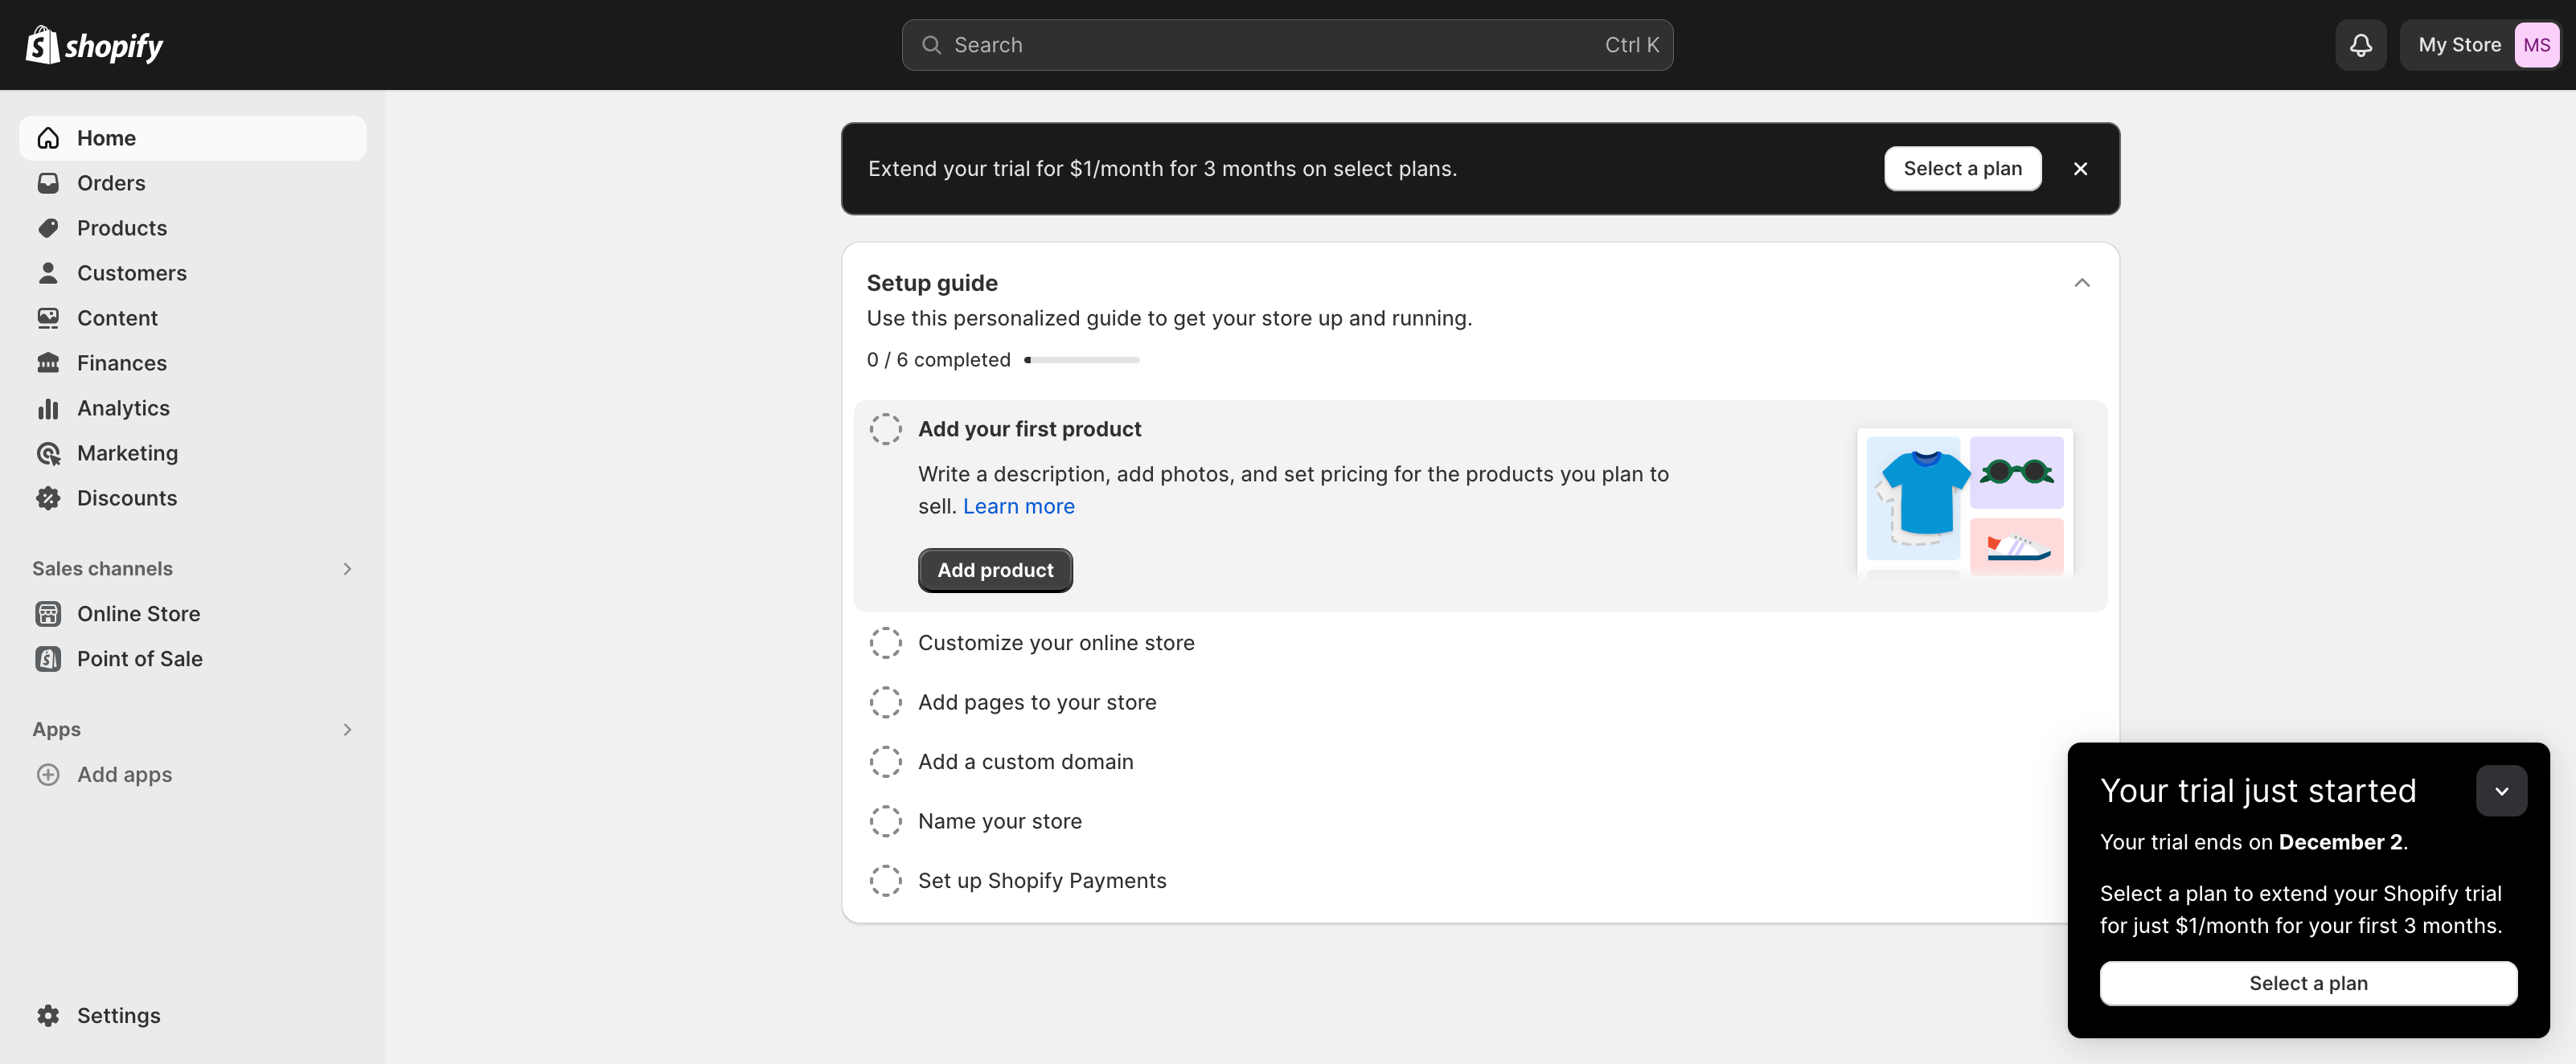
Task: Complete the 'Set up Shopify Payments' circle
Action: [885, 880]
